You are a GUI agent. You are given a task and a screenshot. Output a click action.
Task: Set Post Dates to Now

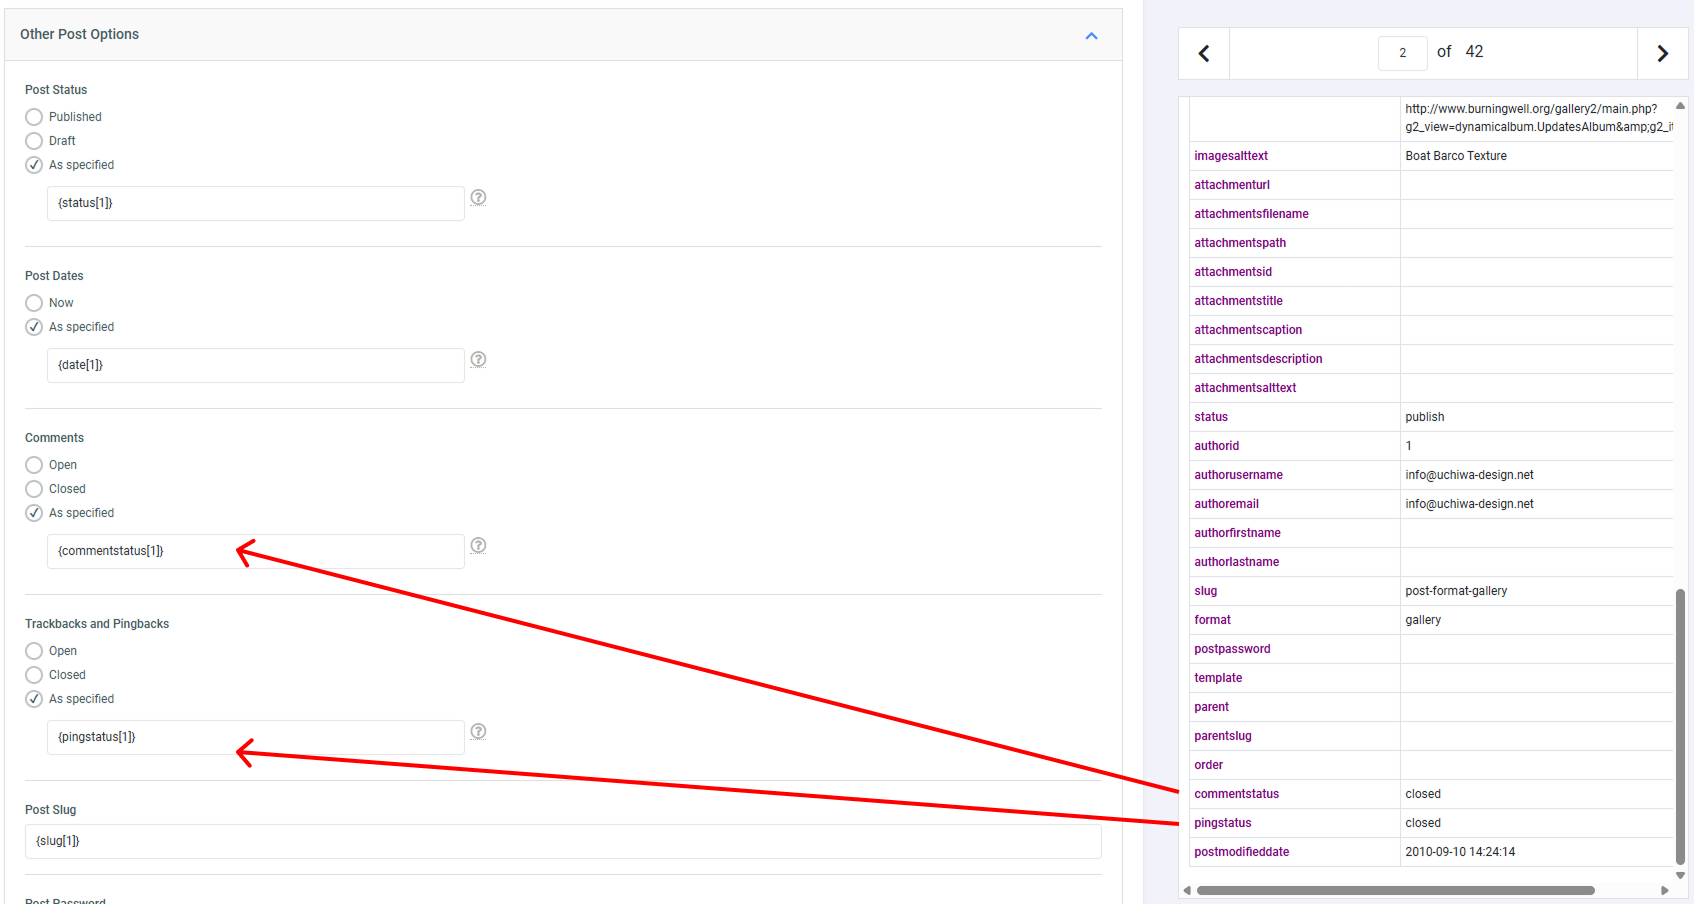click(34, 303)
